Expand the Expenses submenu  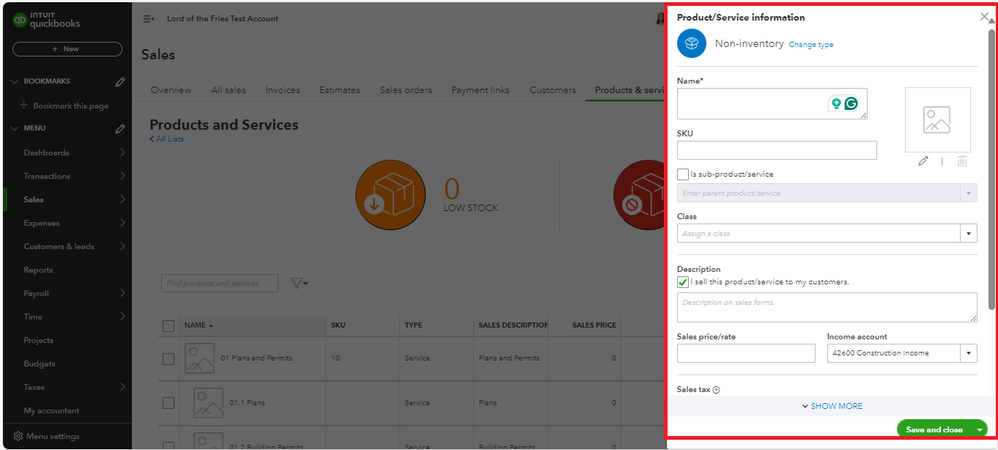click(x=122, y=223)
